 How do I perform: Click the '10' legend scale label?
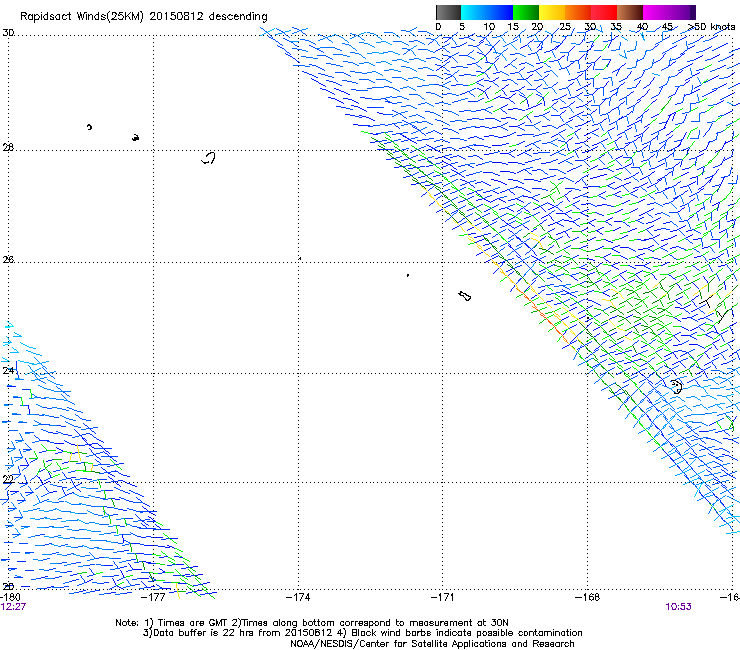489,26
